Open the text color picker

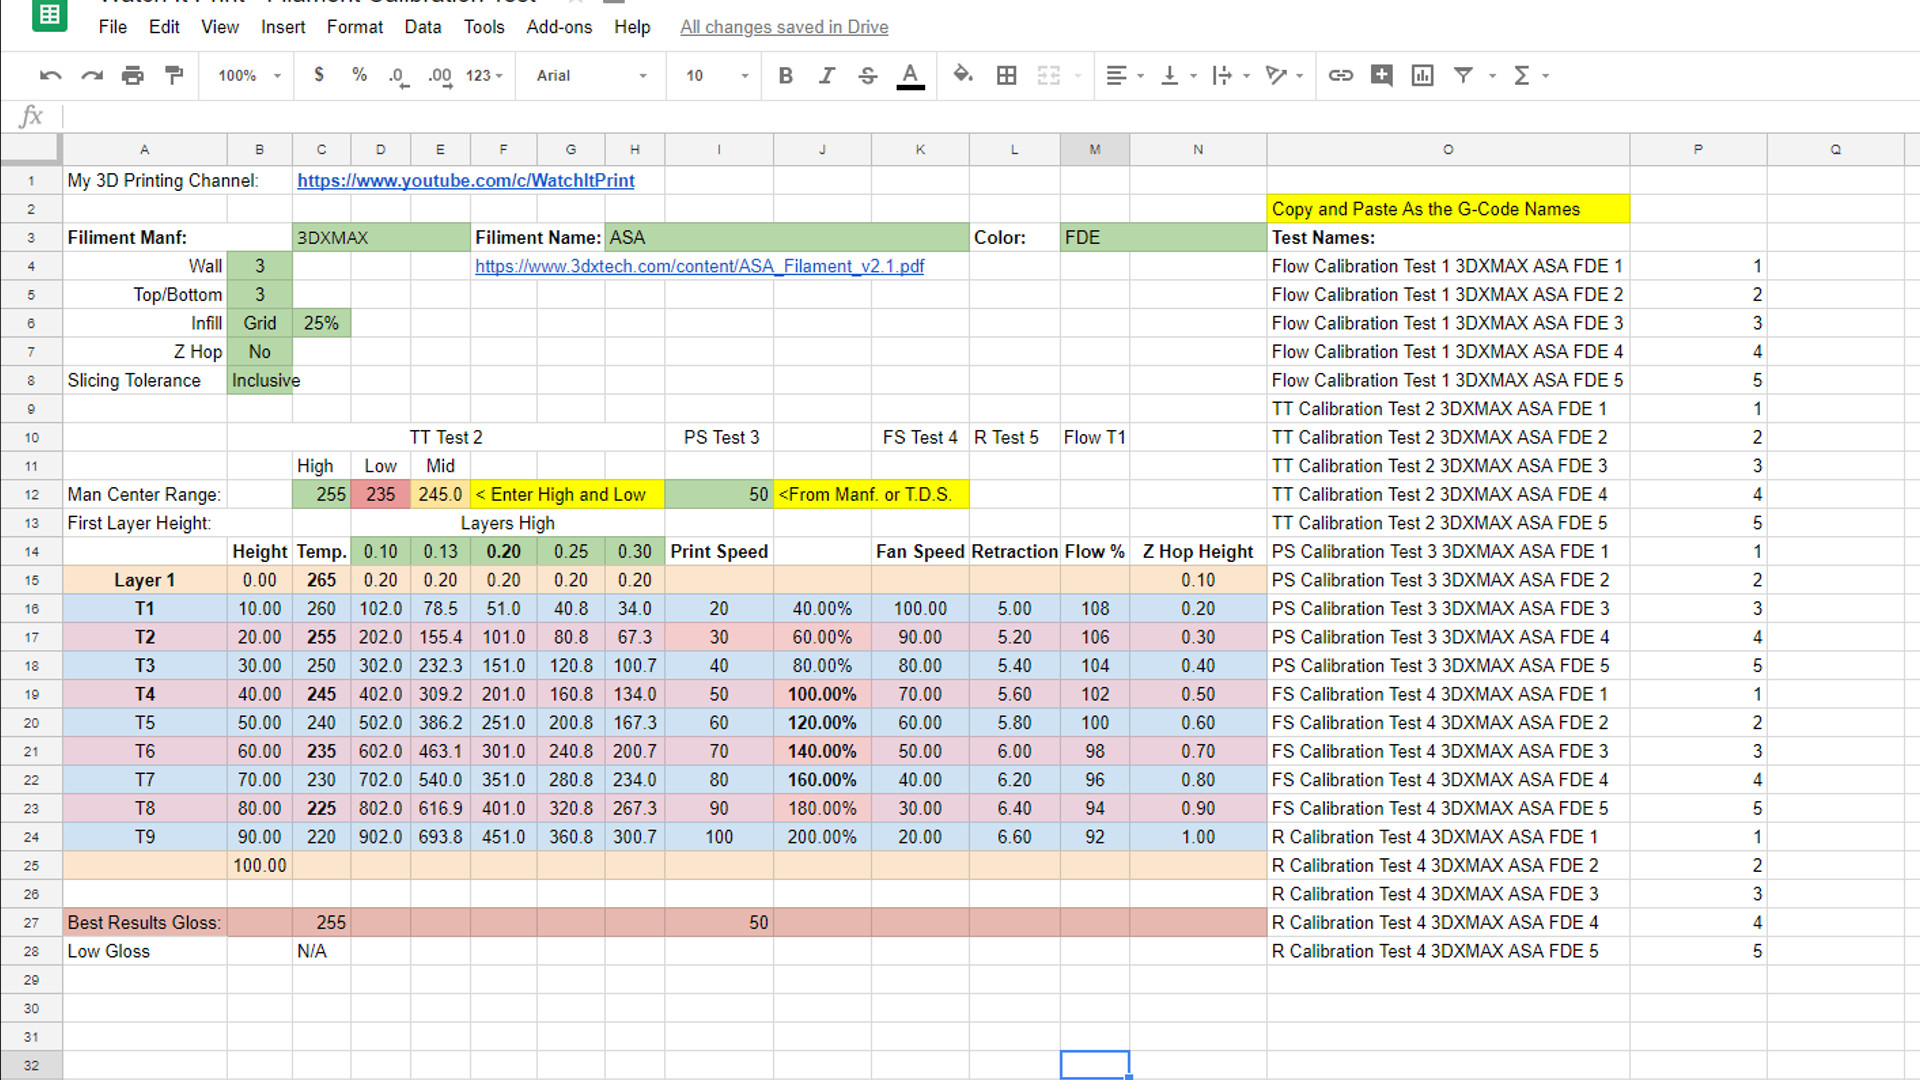[x=910, y=76]
